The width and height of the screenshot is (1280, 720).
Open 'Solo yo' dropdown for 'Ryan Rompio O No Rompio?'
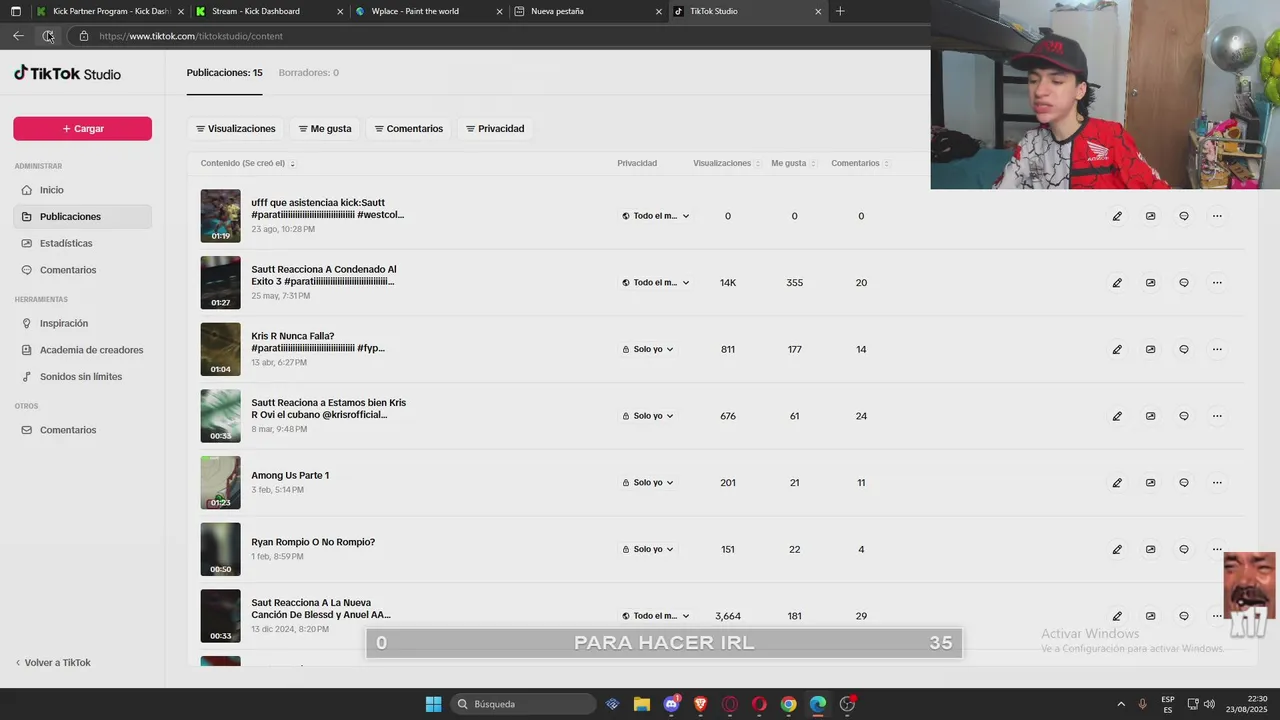tap(648, 549)
